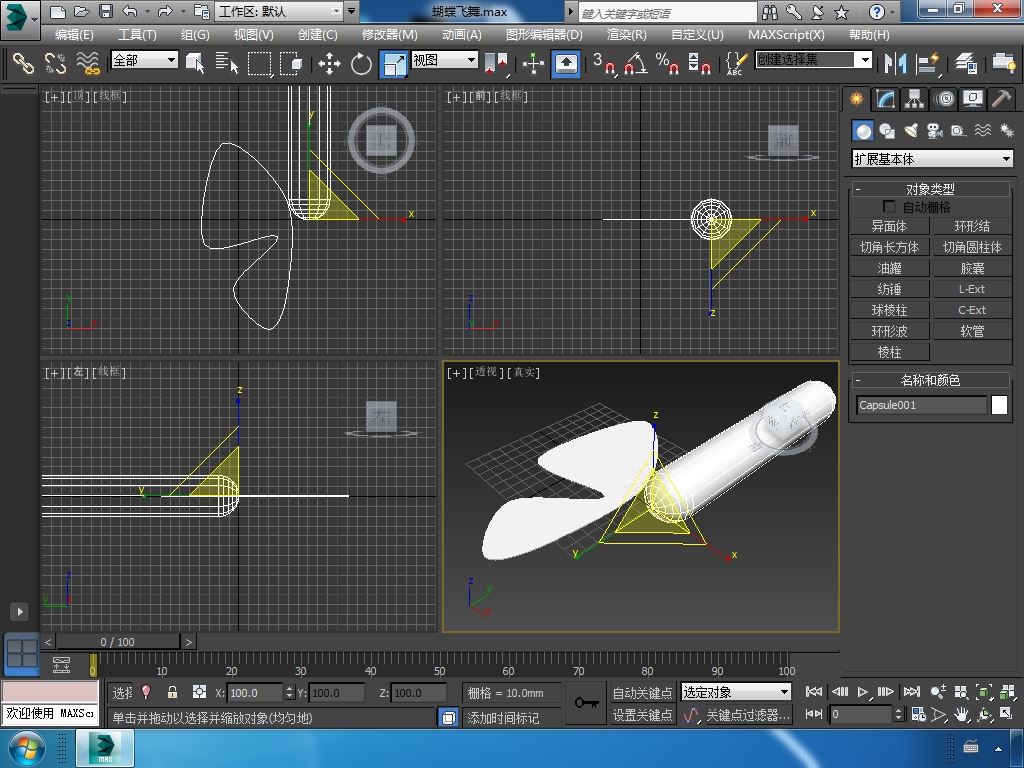
Task: Click the Play animation button
Action: [x=863, y=692]
